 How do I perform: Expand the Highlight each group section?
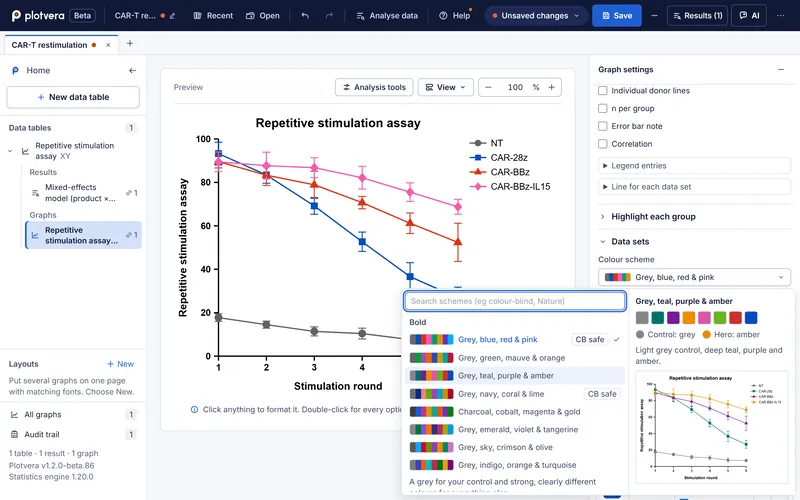pos(694,216)
